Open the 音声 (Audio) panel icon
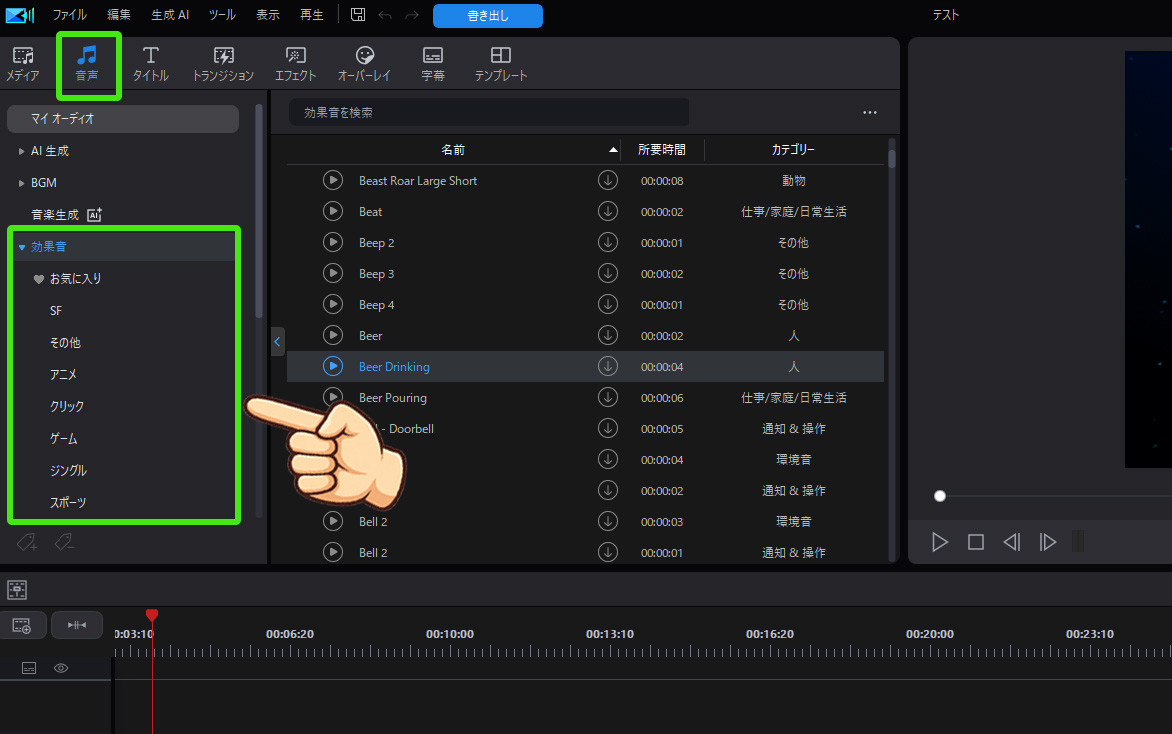 click(88, 63)
